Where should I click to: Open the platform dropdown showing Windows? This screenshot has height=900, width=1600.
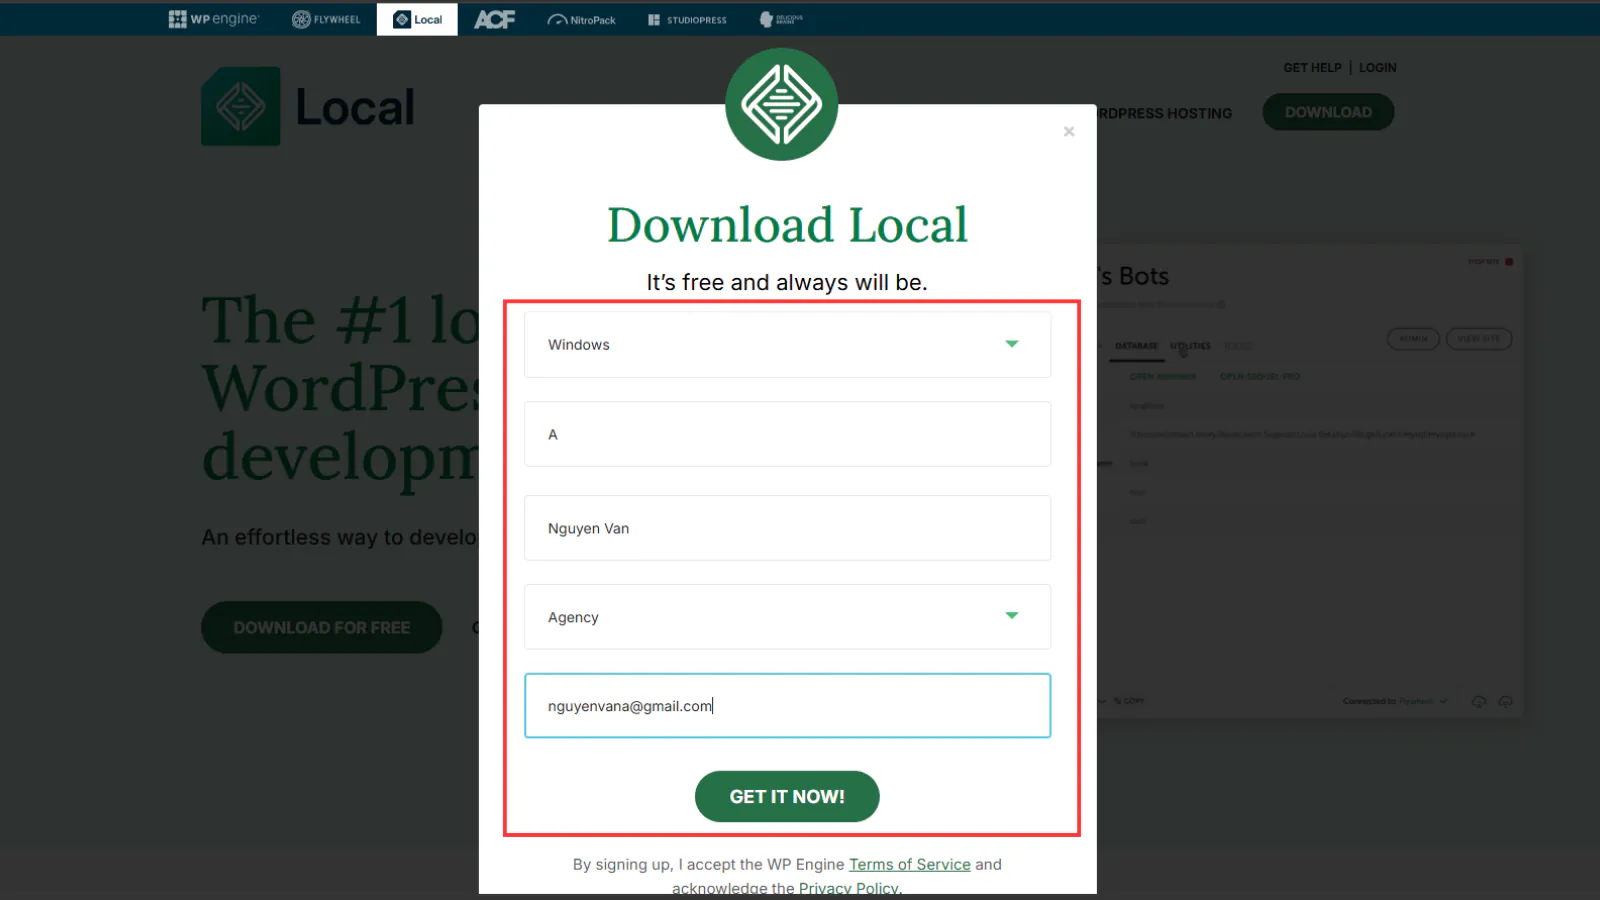pos(787,344)
